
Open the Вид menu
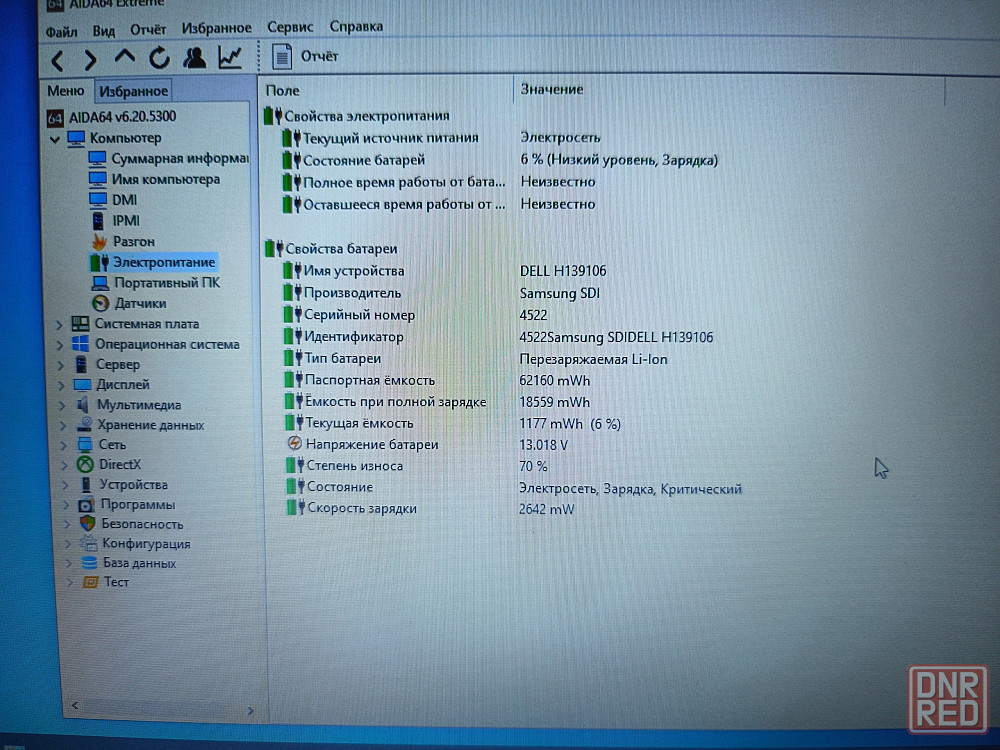click(x=103, y=31)
